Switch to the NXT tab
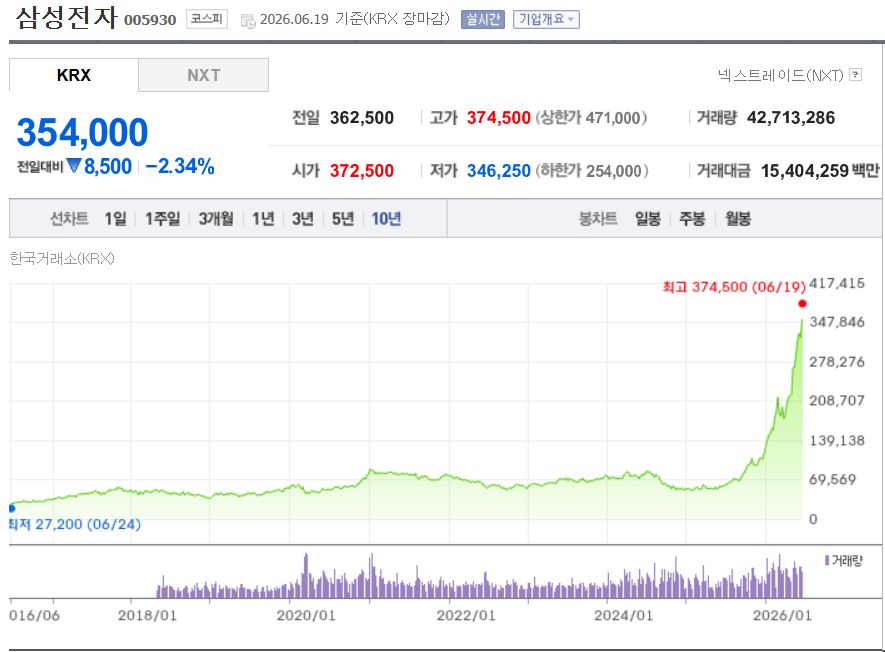 (x=203, y=75)
